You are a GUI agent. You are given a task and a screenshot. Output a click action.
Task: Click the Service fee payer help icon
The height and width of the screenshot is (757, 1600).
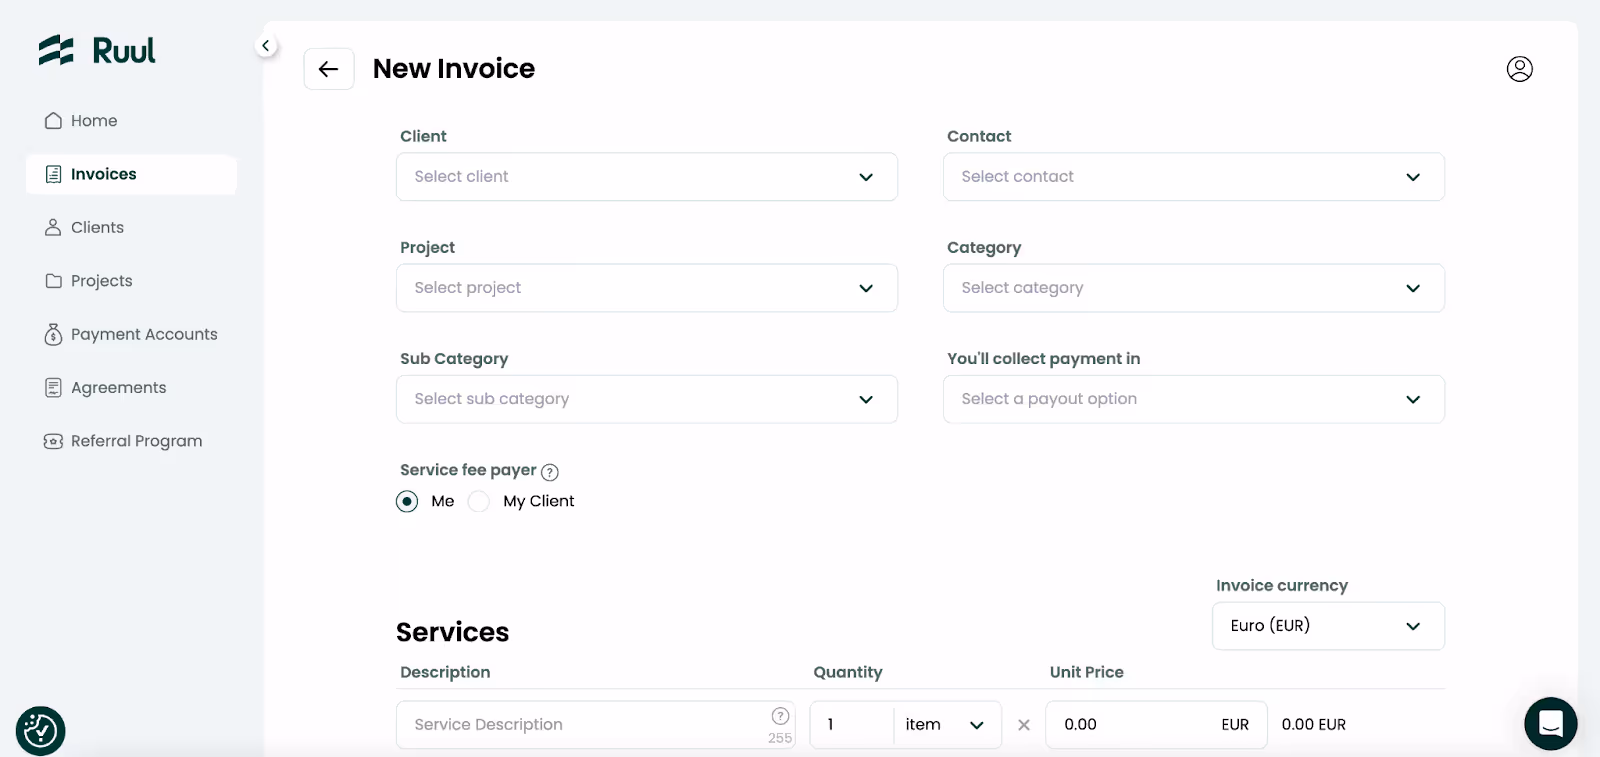pos(550,472)
